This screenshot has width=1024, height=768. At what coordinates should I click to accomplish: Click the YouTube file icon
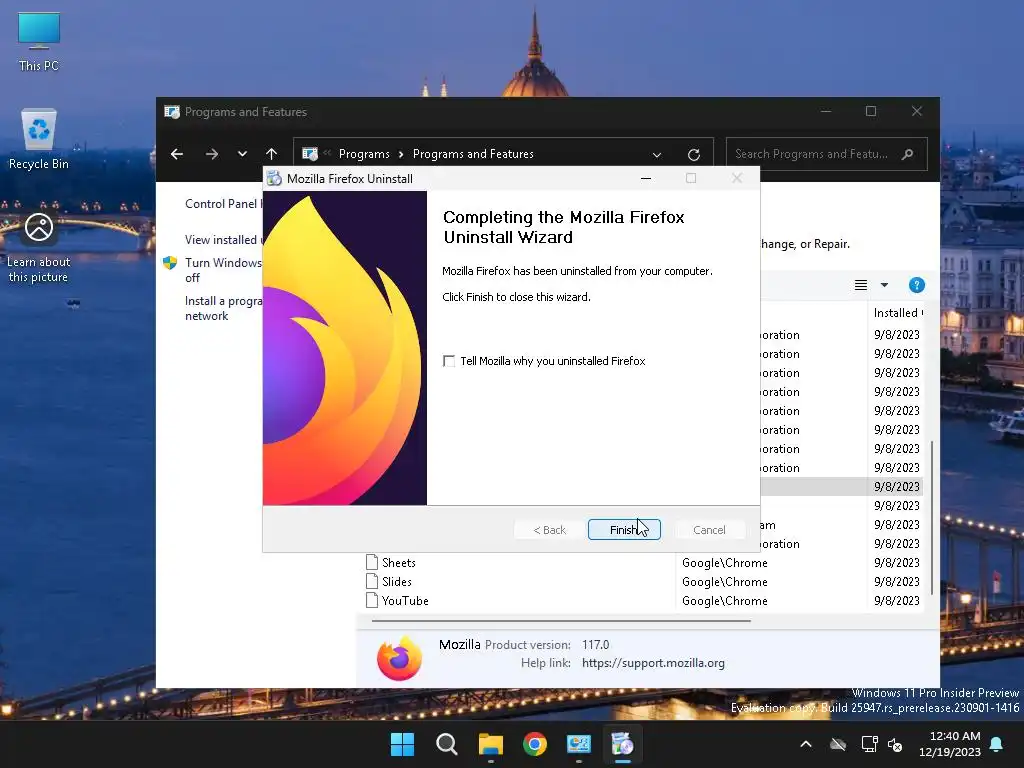click(372, 600)
